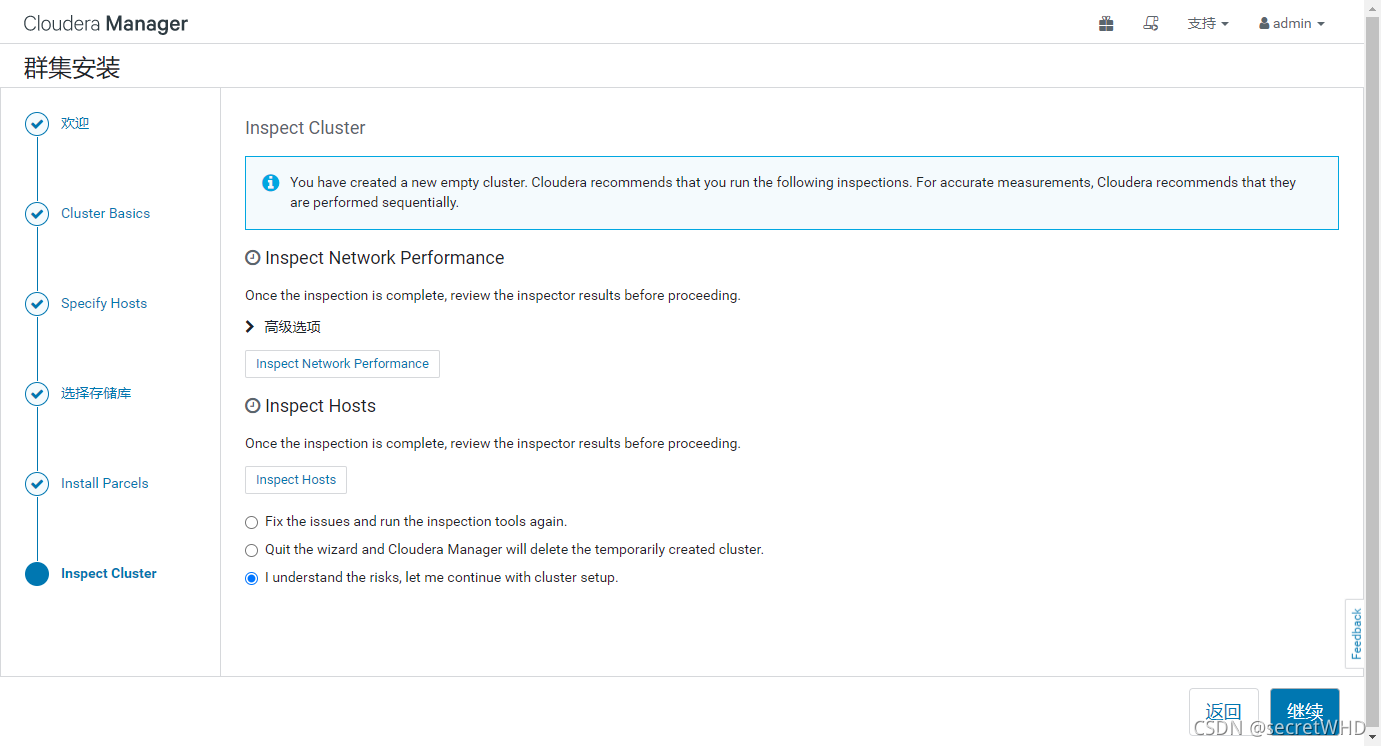Select 'Fix the issues and run' radio option
Image resolution: width=1381 pixels, height=746 pixels.
click(251, 522)
